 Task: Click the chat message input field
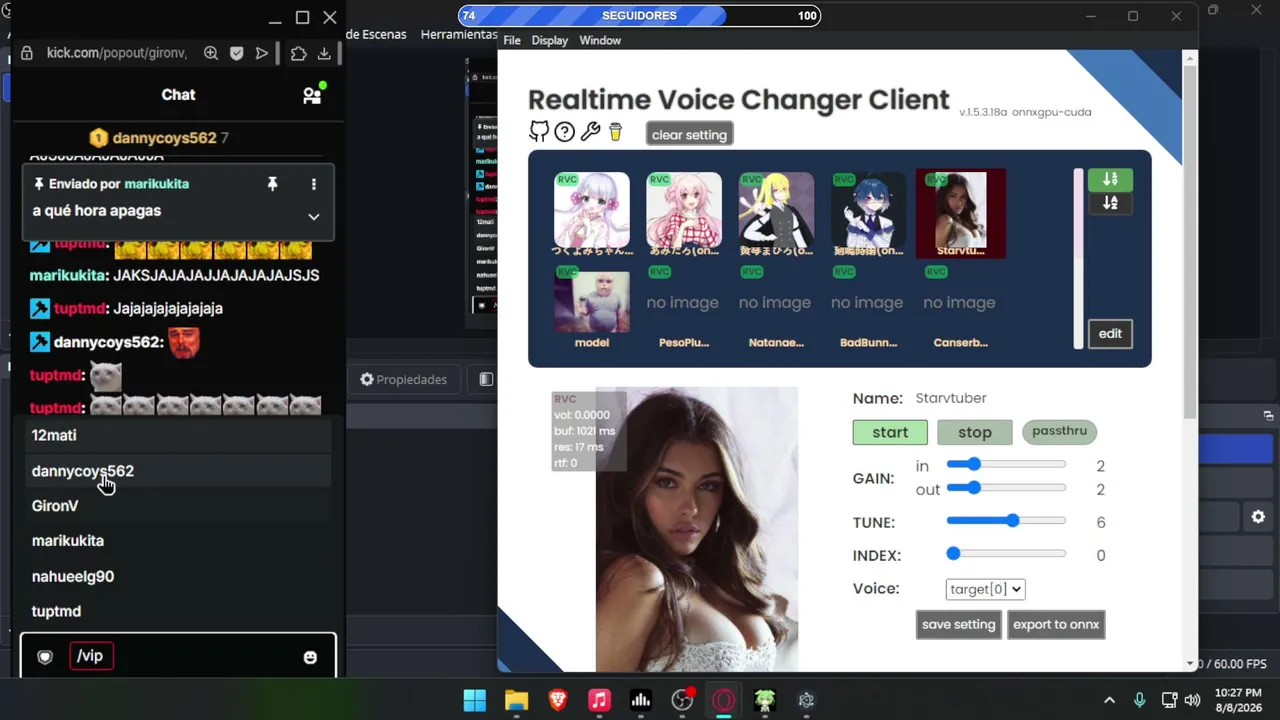tap(178, 656)
